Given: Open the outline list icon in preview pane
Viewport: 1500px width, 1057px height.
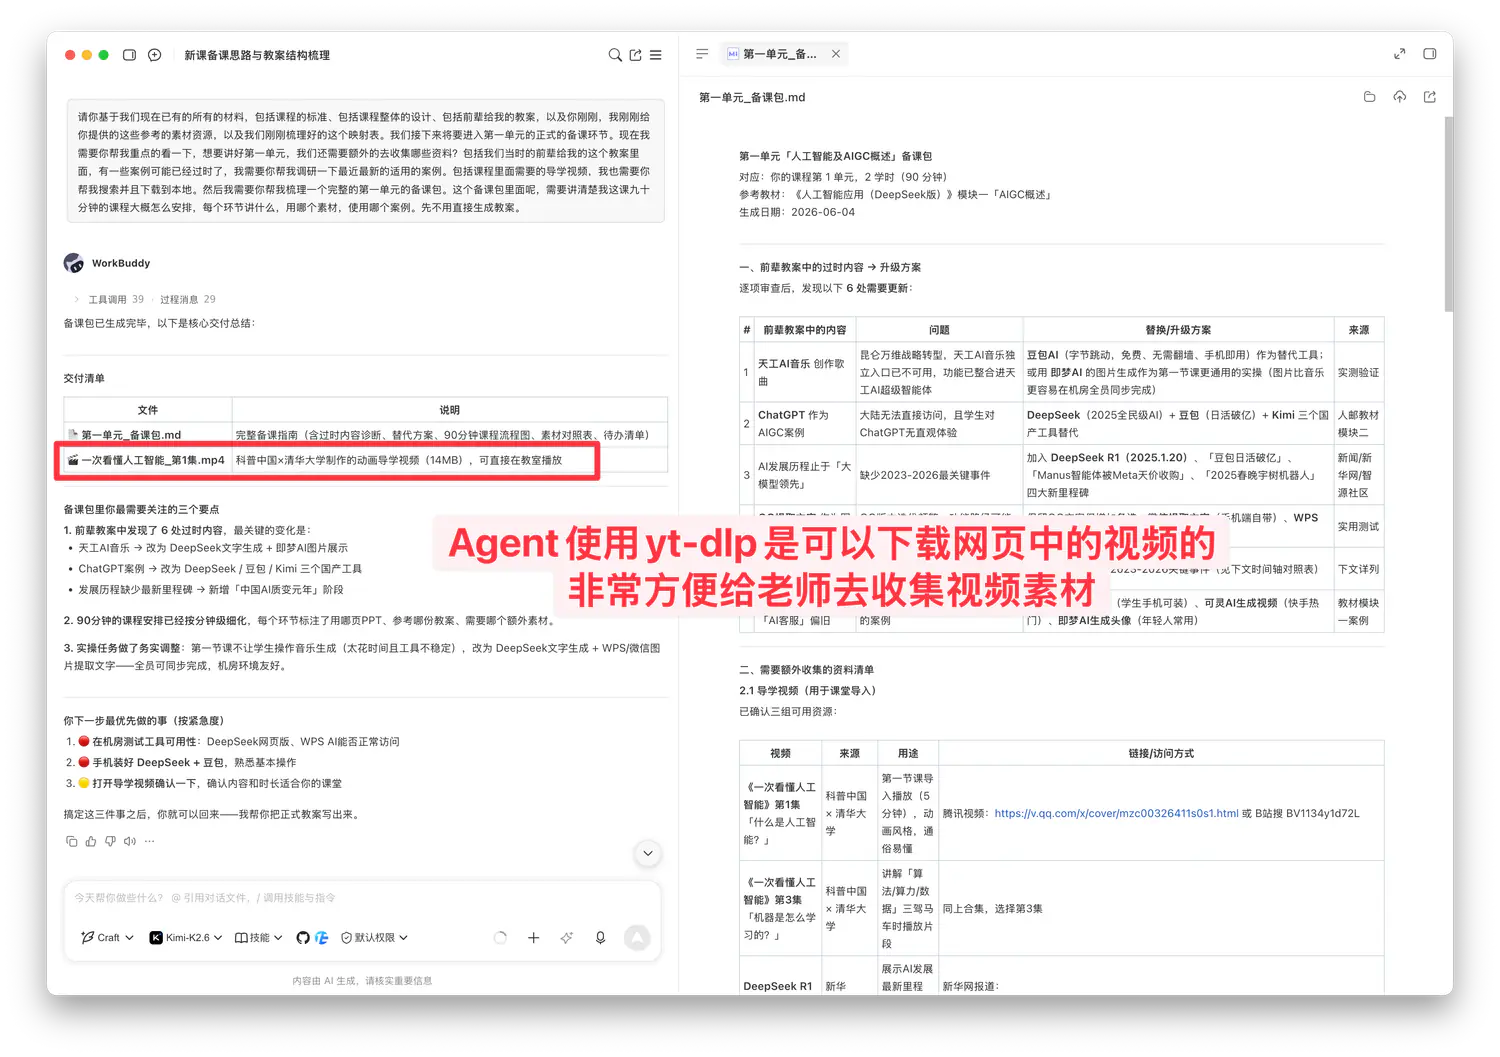Looking at the screenshot, I should (x=702, y=54).
